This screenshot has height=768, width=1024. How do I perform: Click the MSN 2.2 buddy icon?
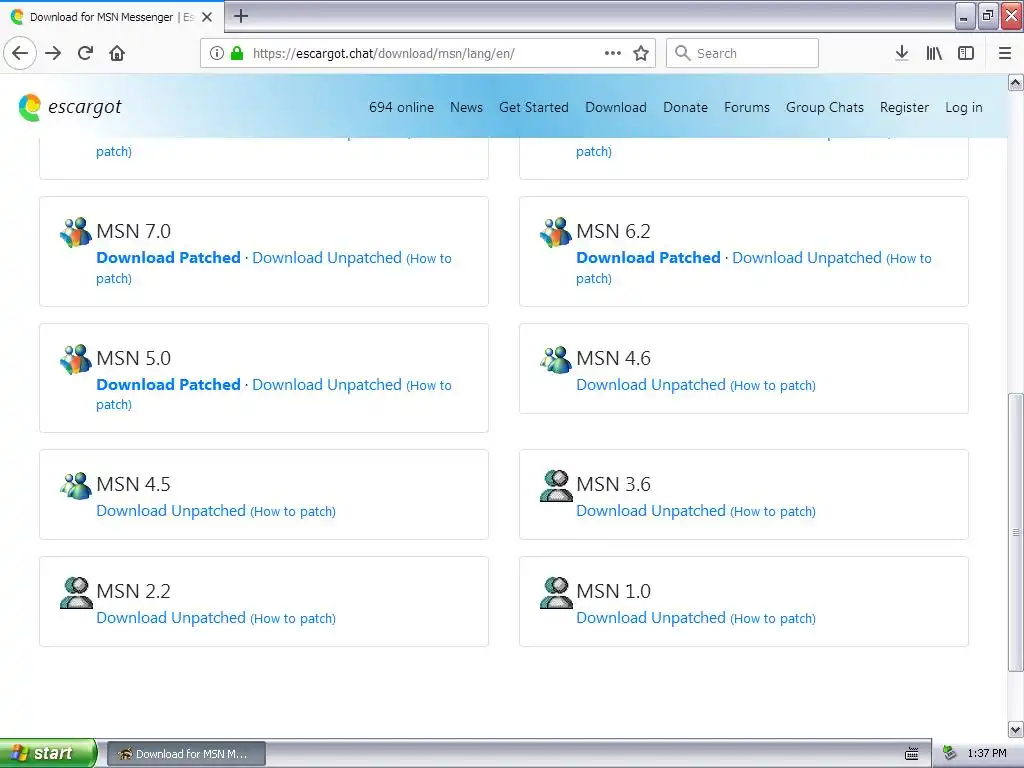(76, 592)
